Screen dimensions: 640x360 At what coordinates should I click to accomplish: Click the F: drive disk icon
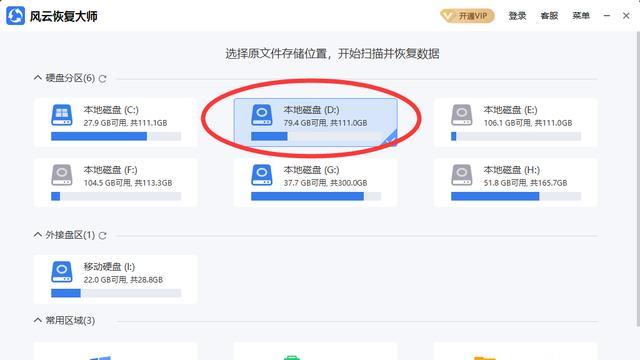[x=62, y=175]
